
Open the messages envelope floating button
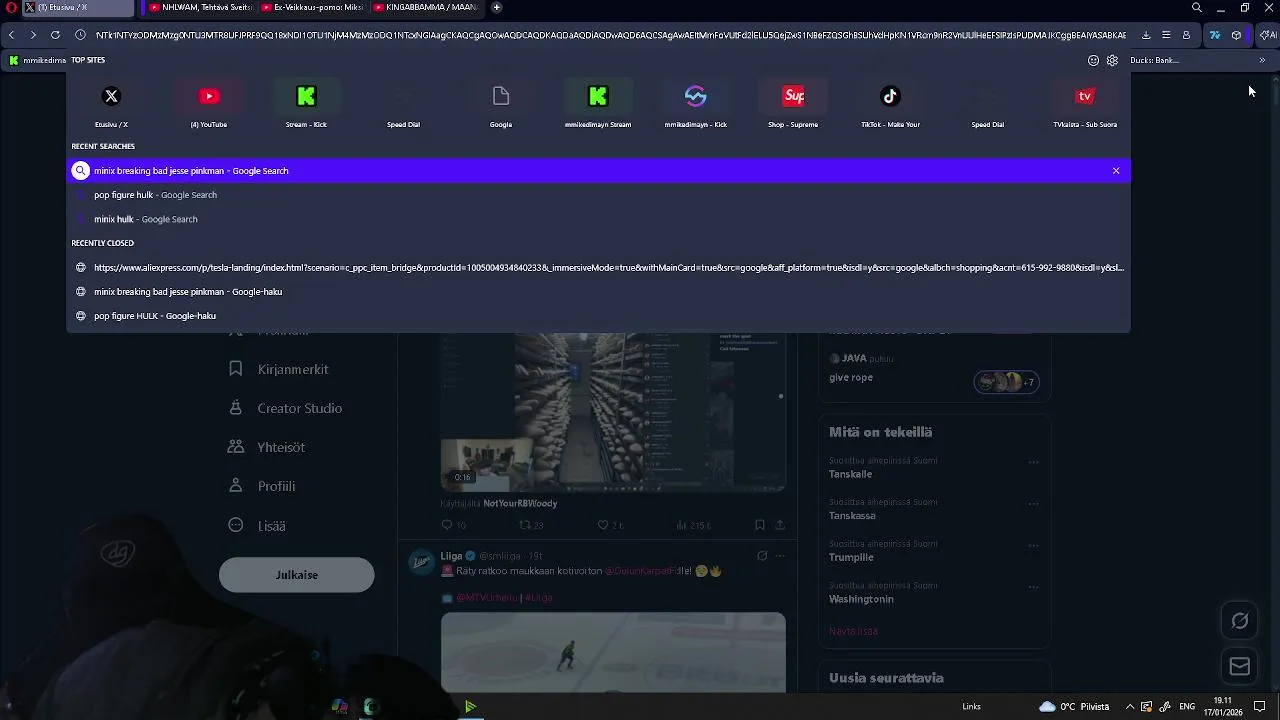1240,666
